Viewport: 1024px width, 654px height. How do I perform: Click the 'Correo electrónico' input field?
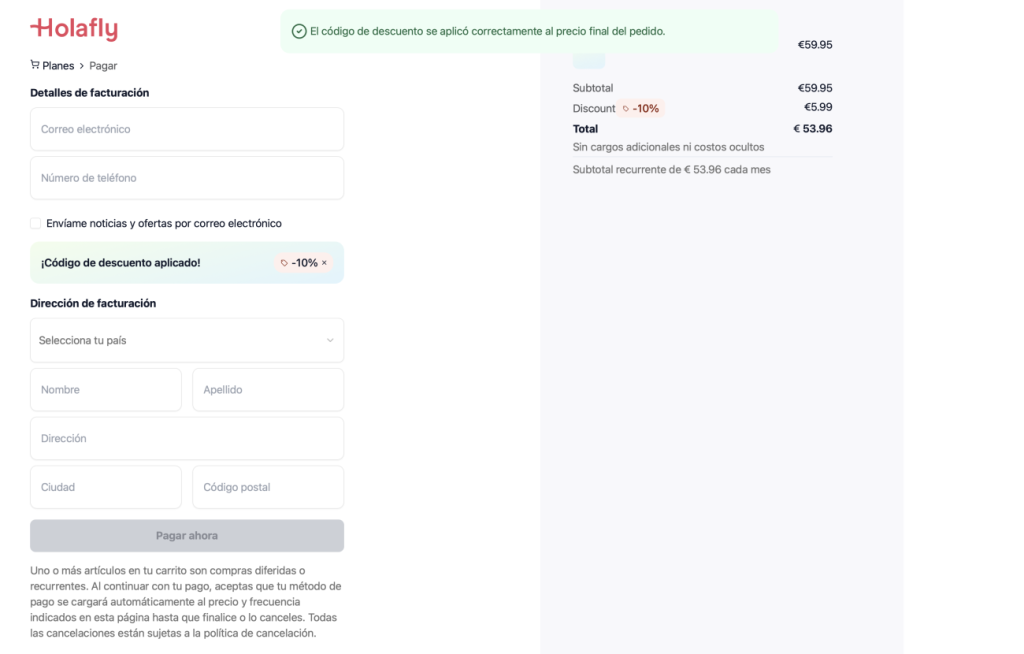tap(187, 129)
